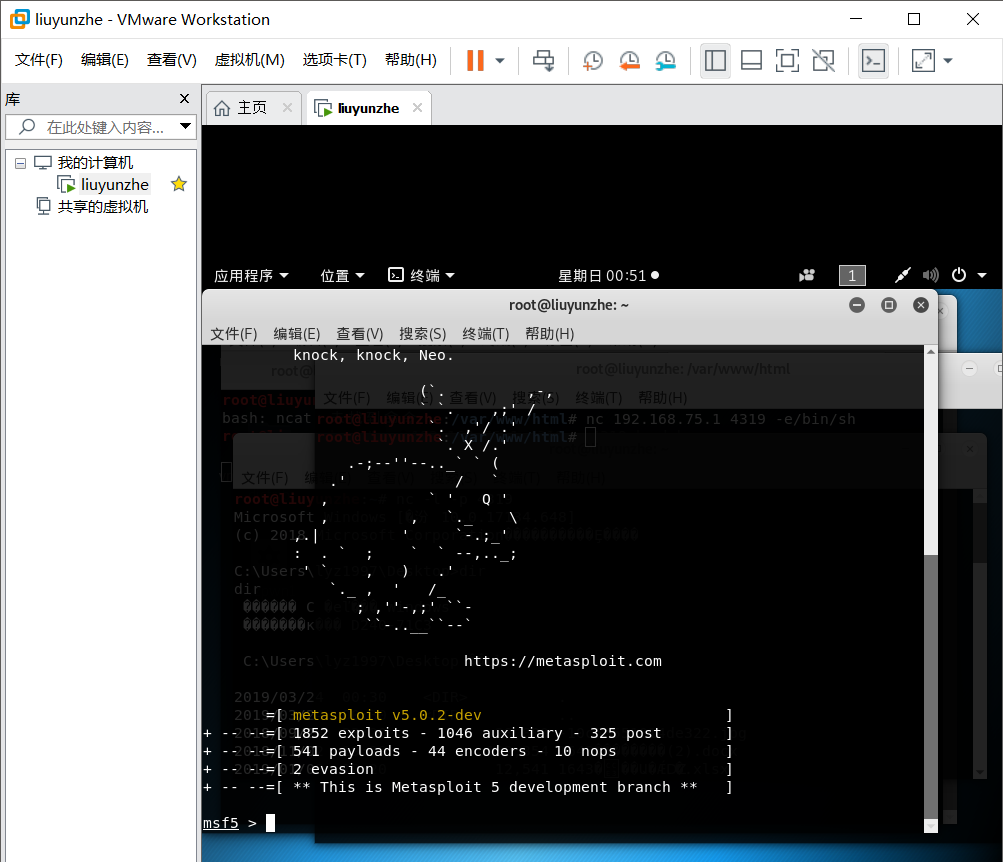Viewport: 1003px width, 862px height.
Task: Toggle the library sidebar panel
Action: [x=715, y=61]
